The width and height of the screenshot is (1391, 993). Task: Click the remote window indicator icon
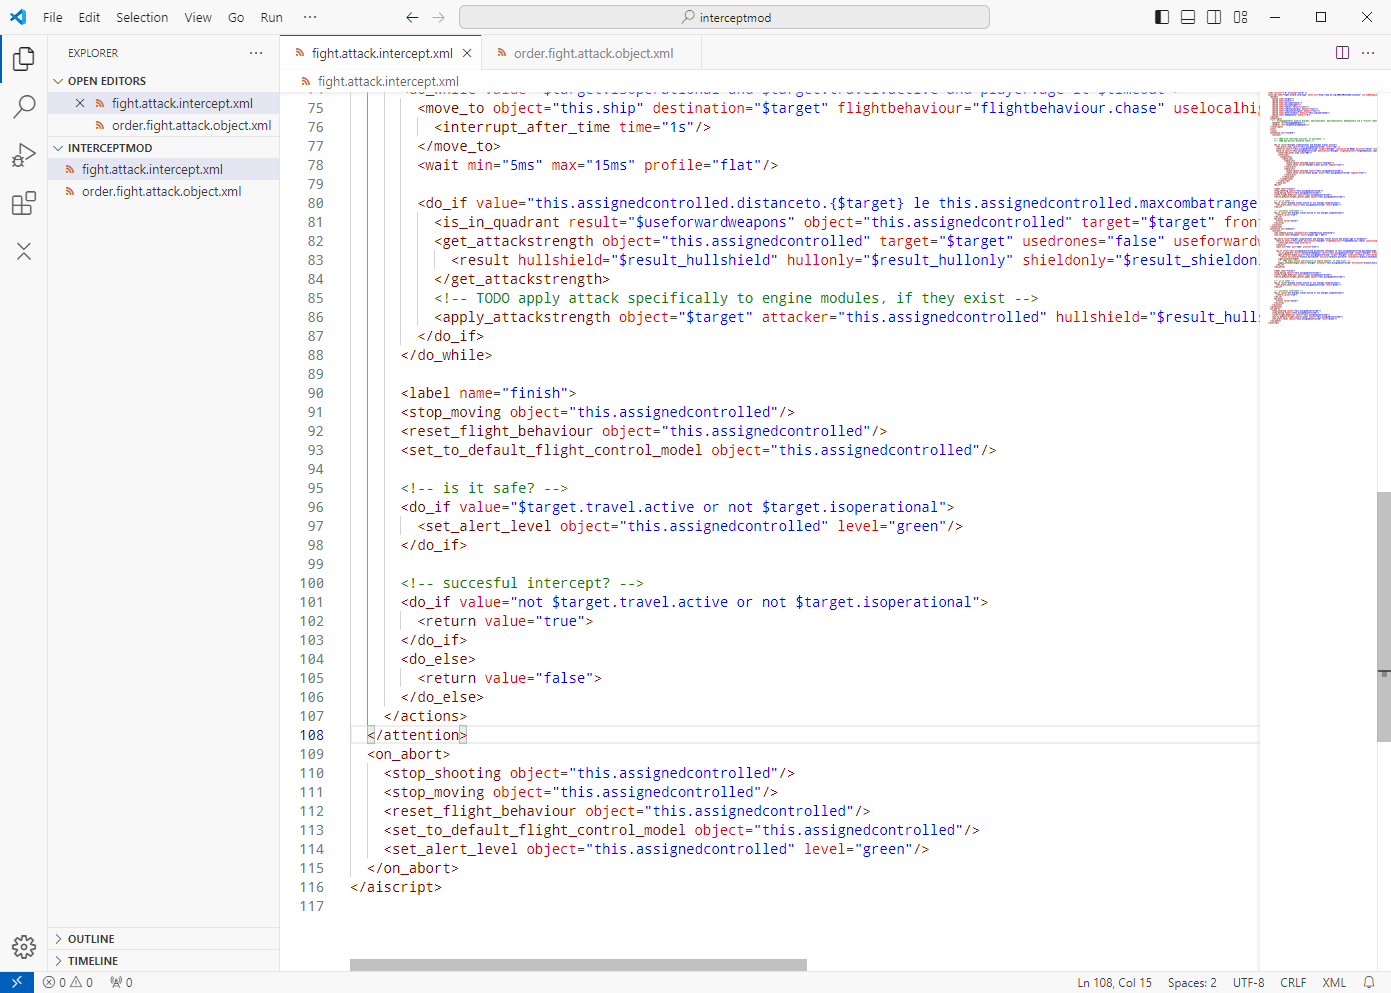point(17,982)
